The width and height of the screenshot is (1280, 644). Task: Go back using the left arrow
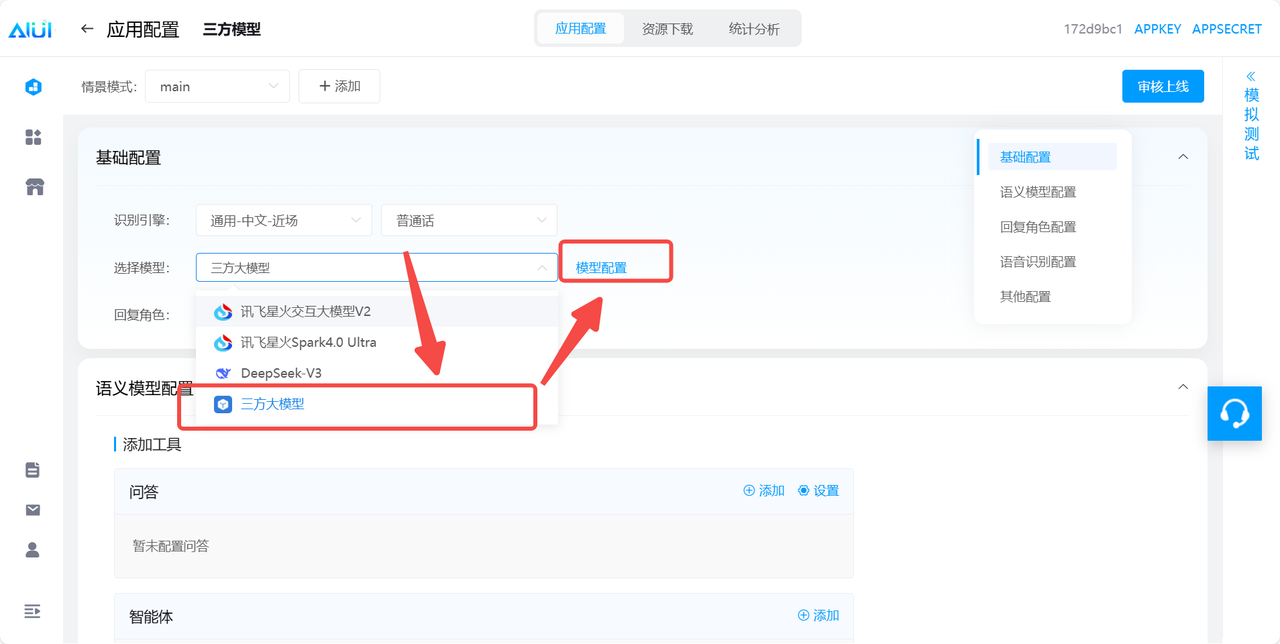pos(88,29)
